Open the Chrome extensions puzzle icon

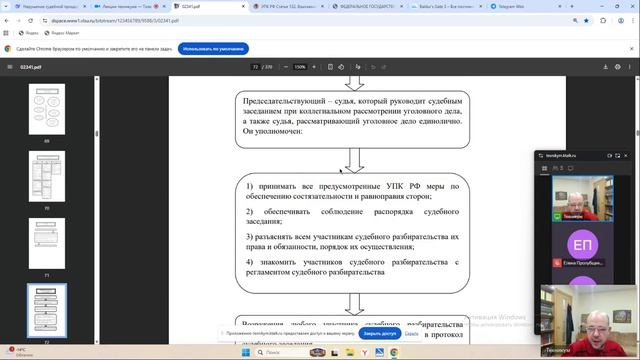tap(603, 20)
